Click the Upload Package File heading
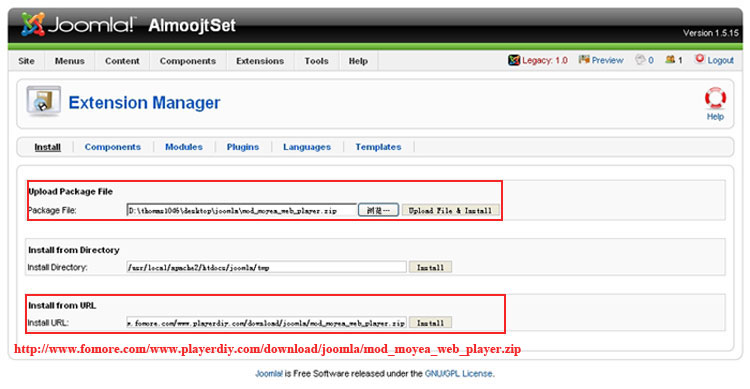Viewport: 750px width, 389px height. tap(71, 191)
